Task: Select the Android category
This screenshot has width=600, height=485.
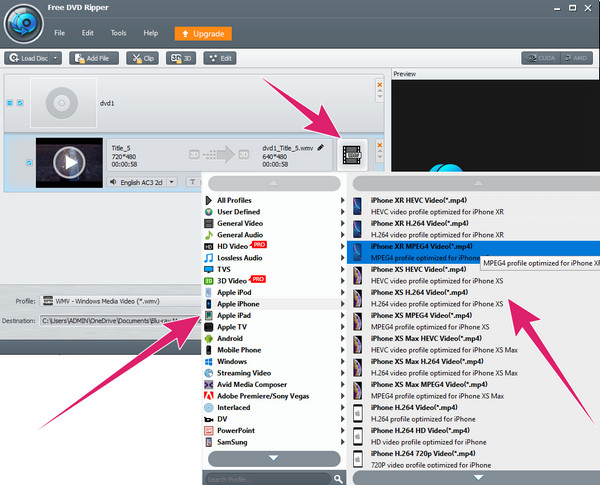Action: tap(274, 338)
